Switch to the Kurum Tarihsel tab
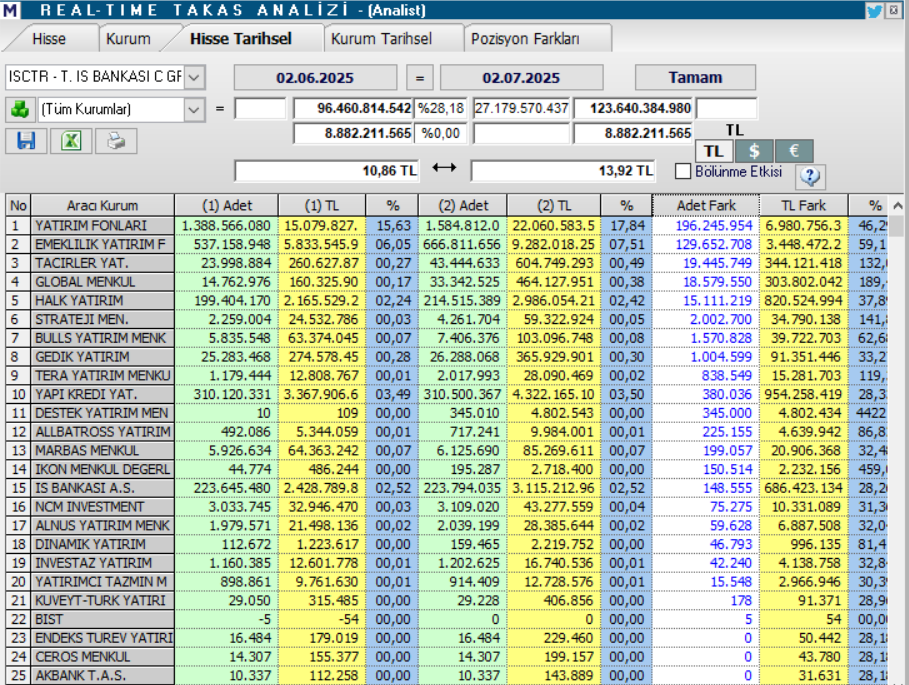This screenshot has height=685, width=909. point(381,39)
